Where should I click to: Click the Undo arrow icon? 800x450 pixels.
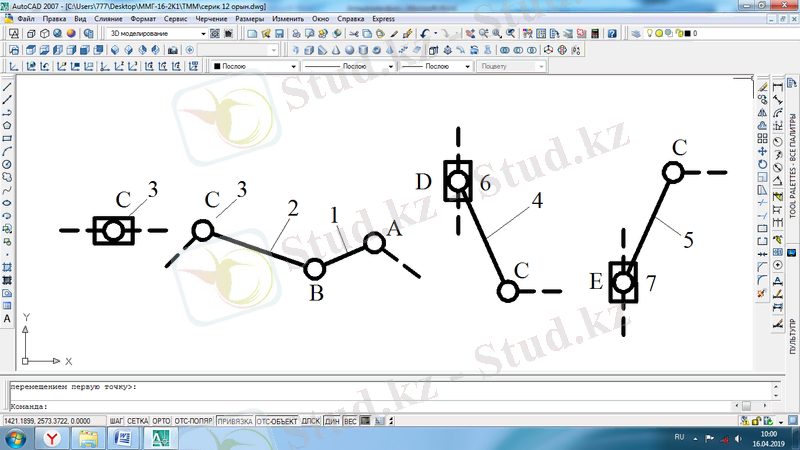424,34
